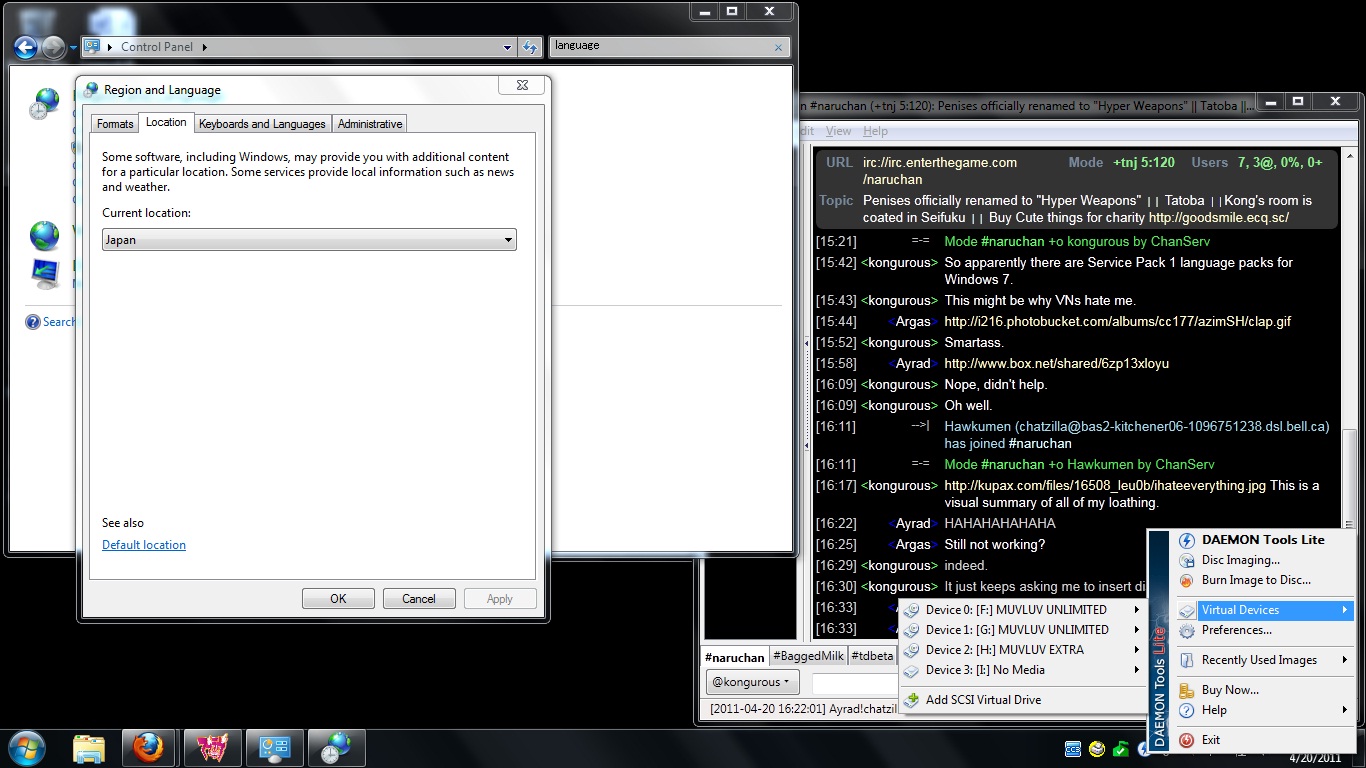Open the goodsmile.ecq.sc link in the topic

click(1218, 218)
